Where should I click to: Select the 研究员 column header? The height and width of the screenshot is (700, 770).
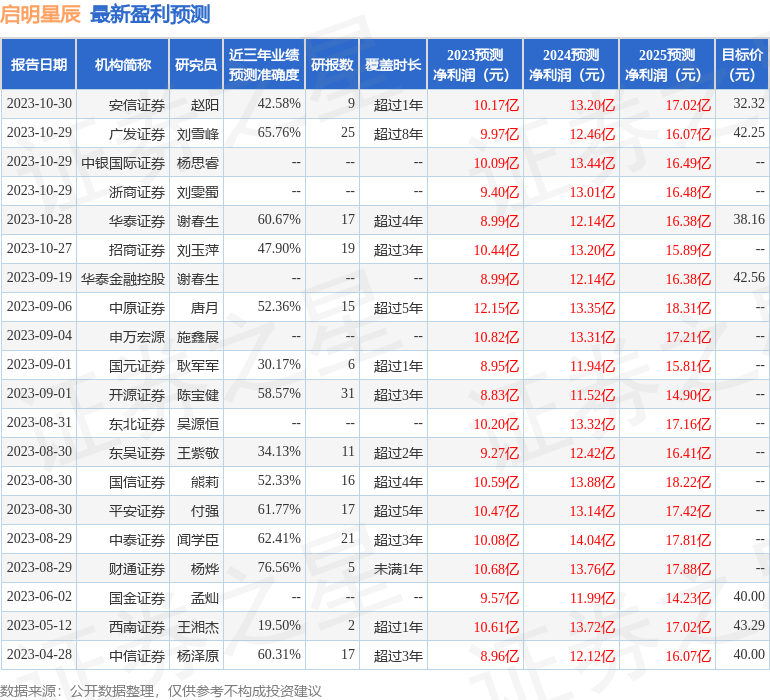click(x=196, y=64)
